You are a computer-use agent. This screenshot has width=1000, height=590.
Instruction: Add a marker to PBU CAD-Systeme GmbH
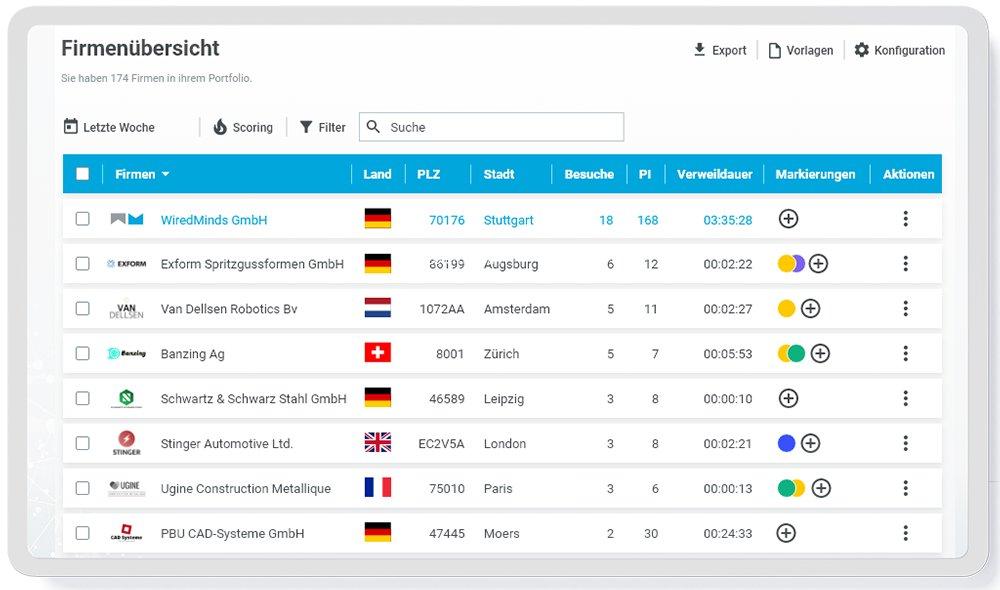786,533
